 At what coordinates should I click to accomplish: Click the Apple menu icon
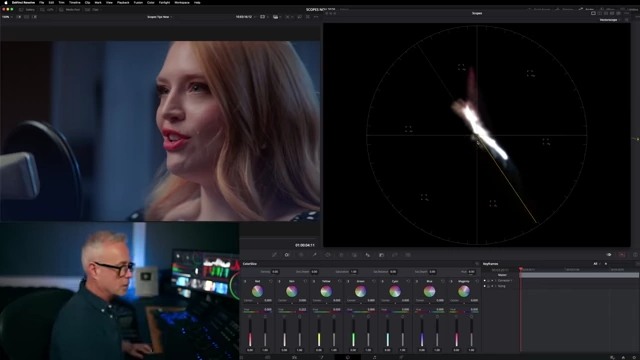6,2
